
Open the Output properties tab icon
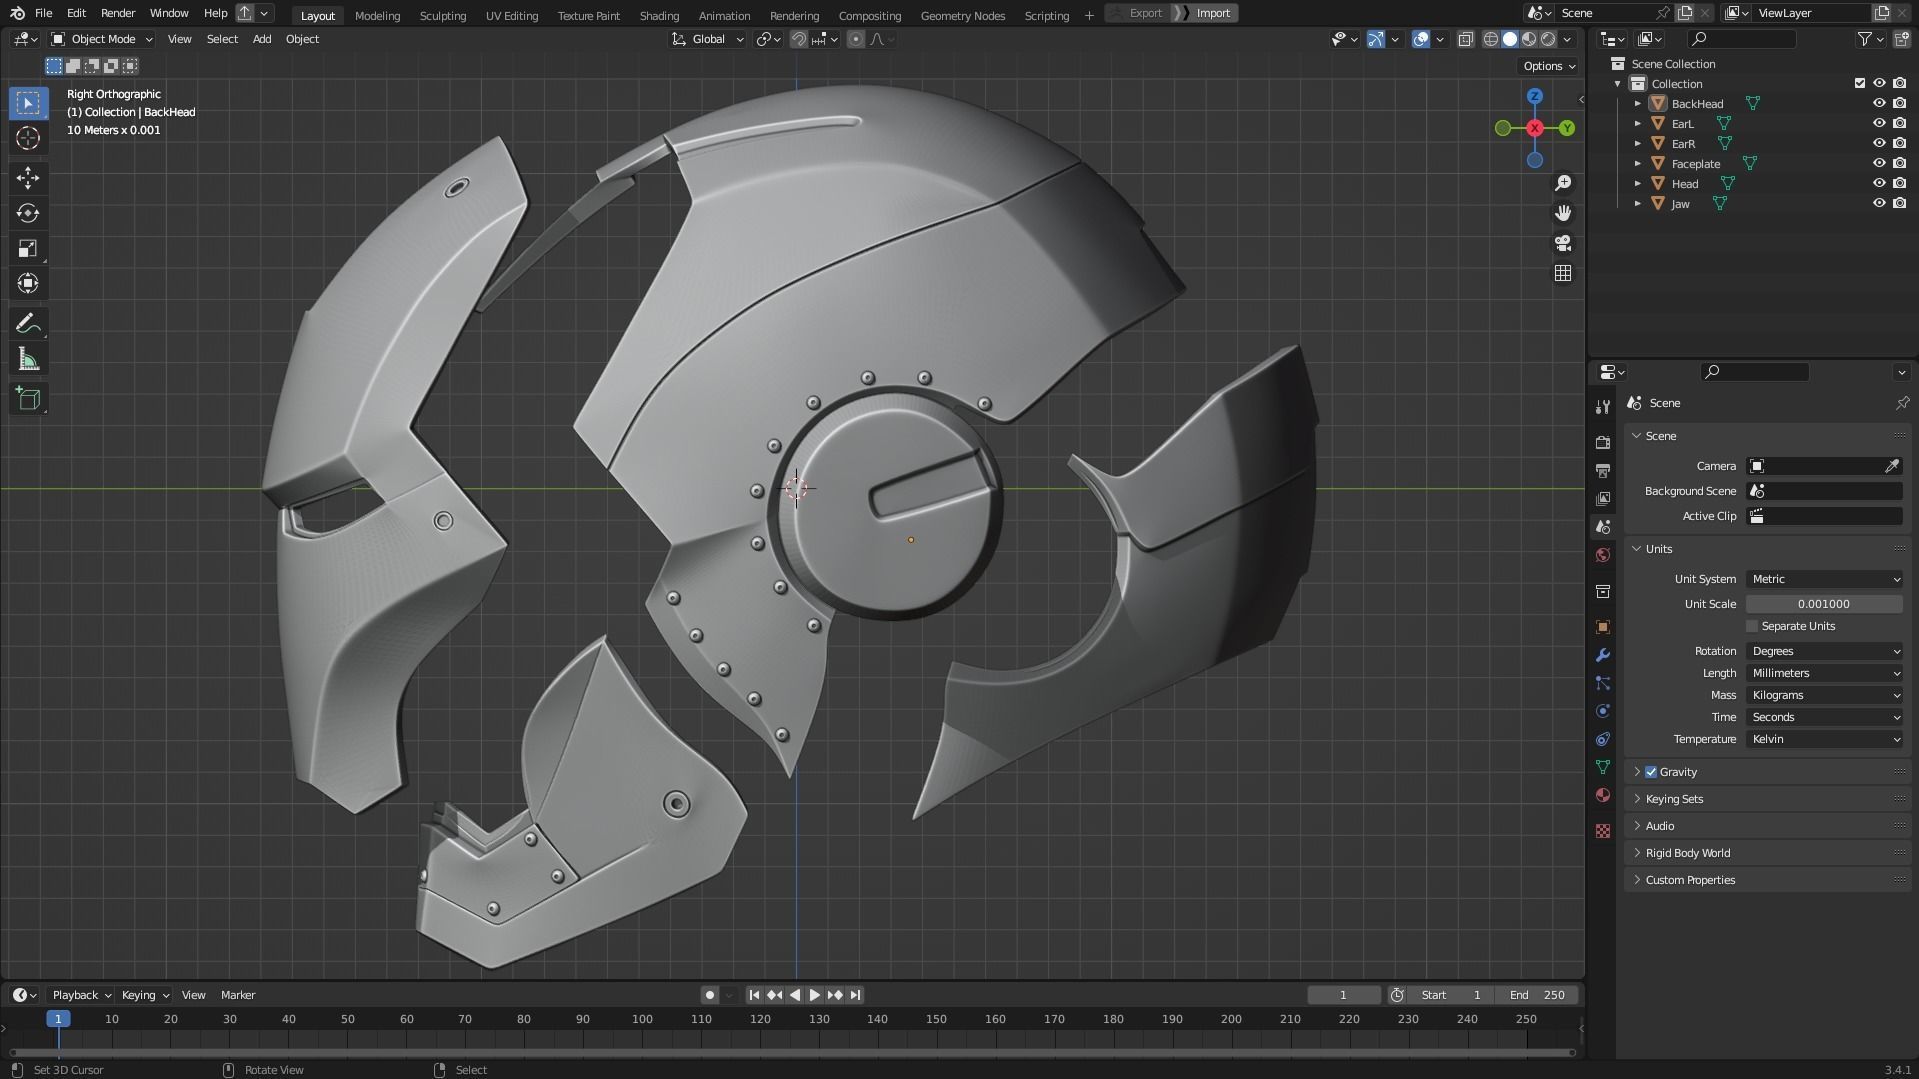(x=1603, y=470)
